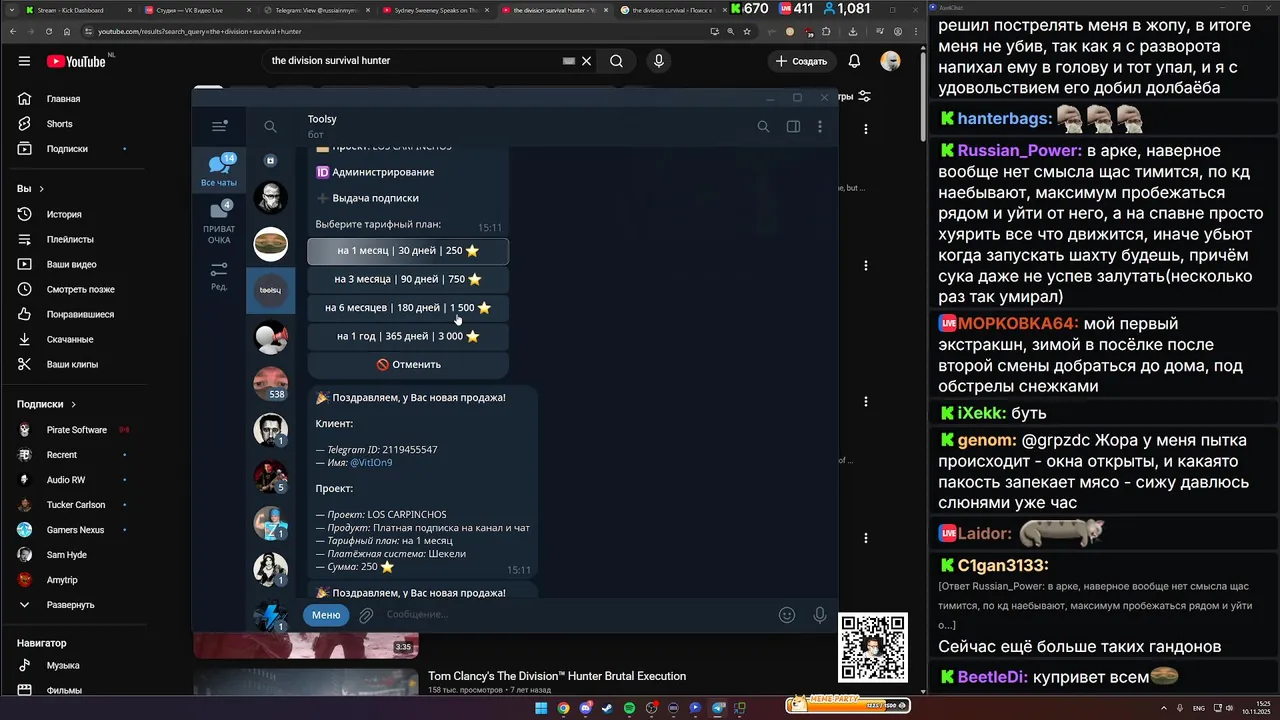The height and width of the screenshot is (720, 1280).
Task: Open Toolsy chat three-dot menu
Action: [x=820, y=126]
